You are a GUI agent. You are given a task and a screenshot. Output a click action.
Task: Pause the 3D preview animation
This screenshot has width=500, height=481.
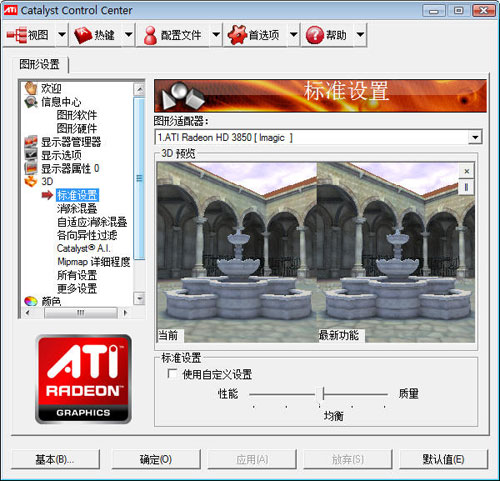[467, 187]
